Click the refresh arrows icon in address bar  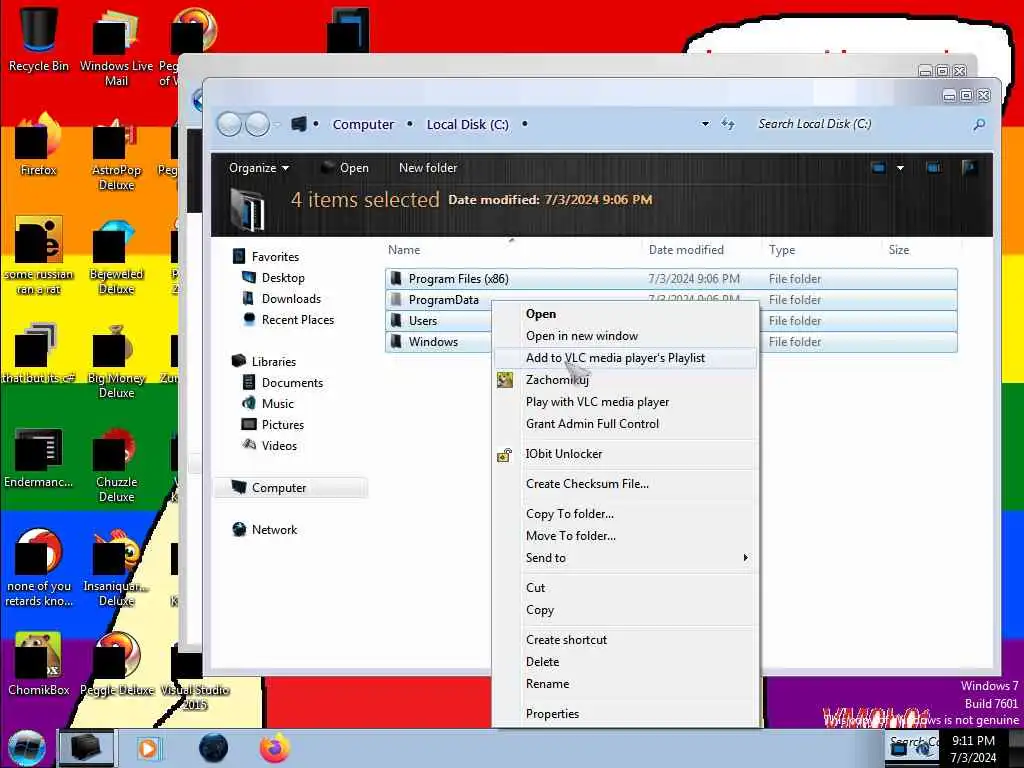[x=728, y=123]
